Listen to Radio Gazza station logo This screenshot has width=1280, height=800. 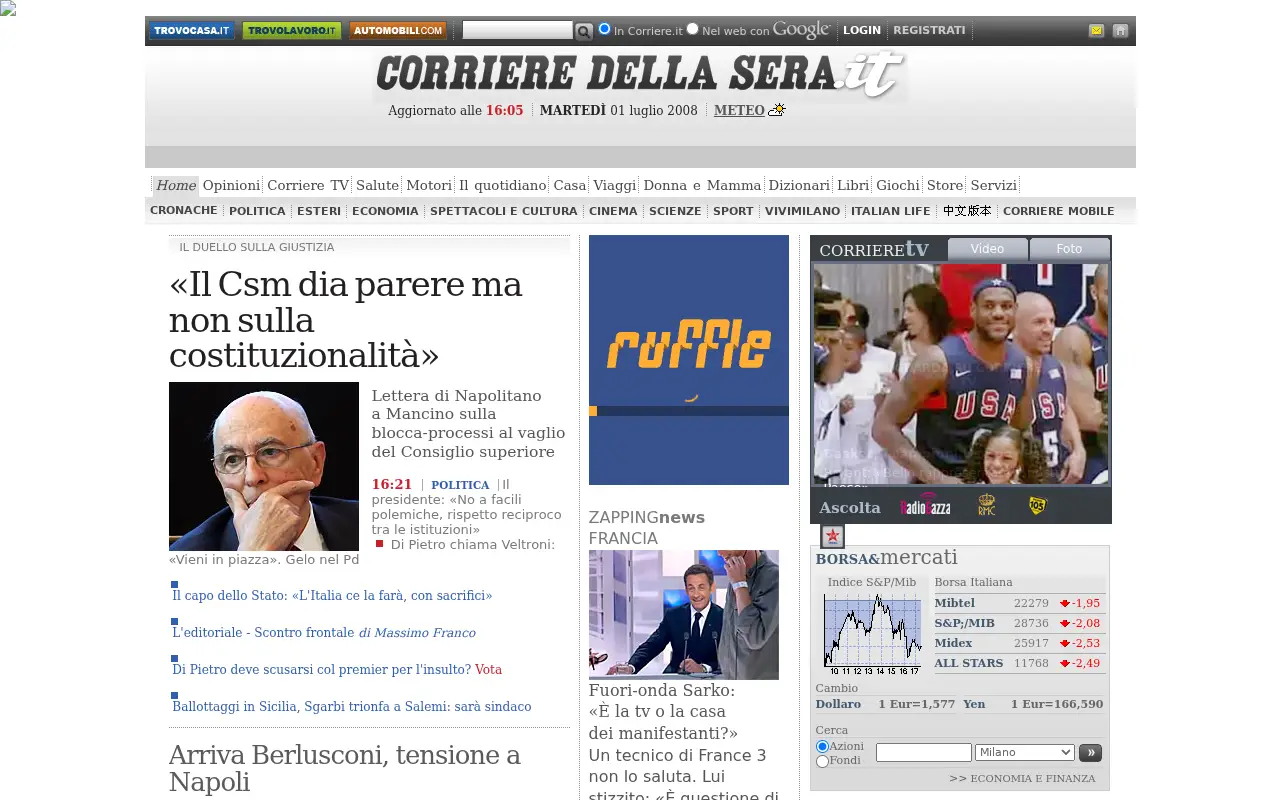(925, 506)
